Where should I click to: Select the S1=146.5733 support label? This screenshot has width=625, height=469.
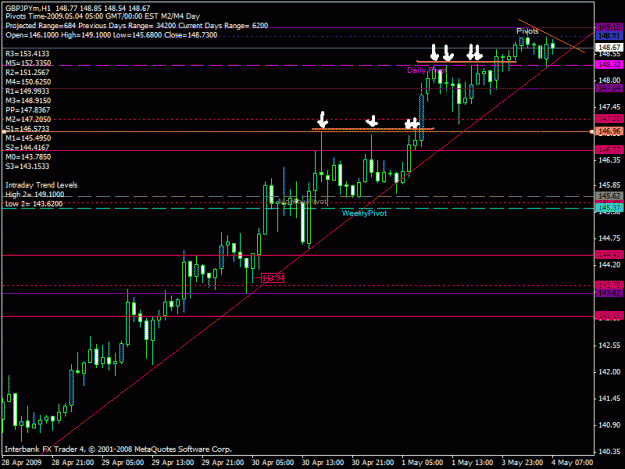[x=28, y=129]
